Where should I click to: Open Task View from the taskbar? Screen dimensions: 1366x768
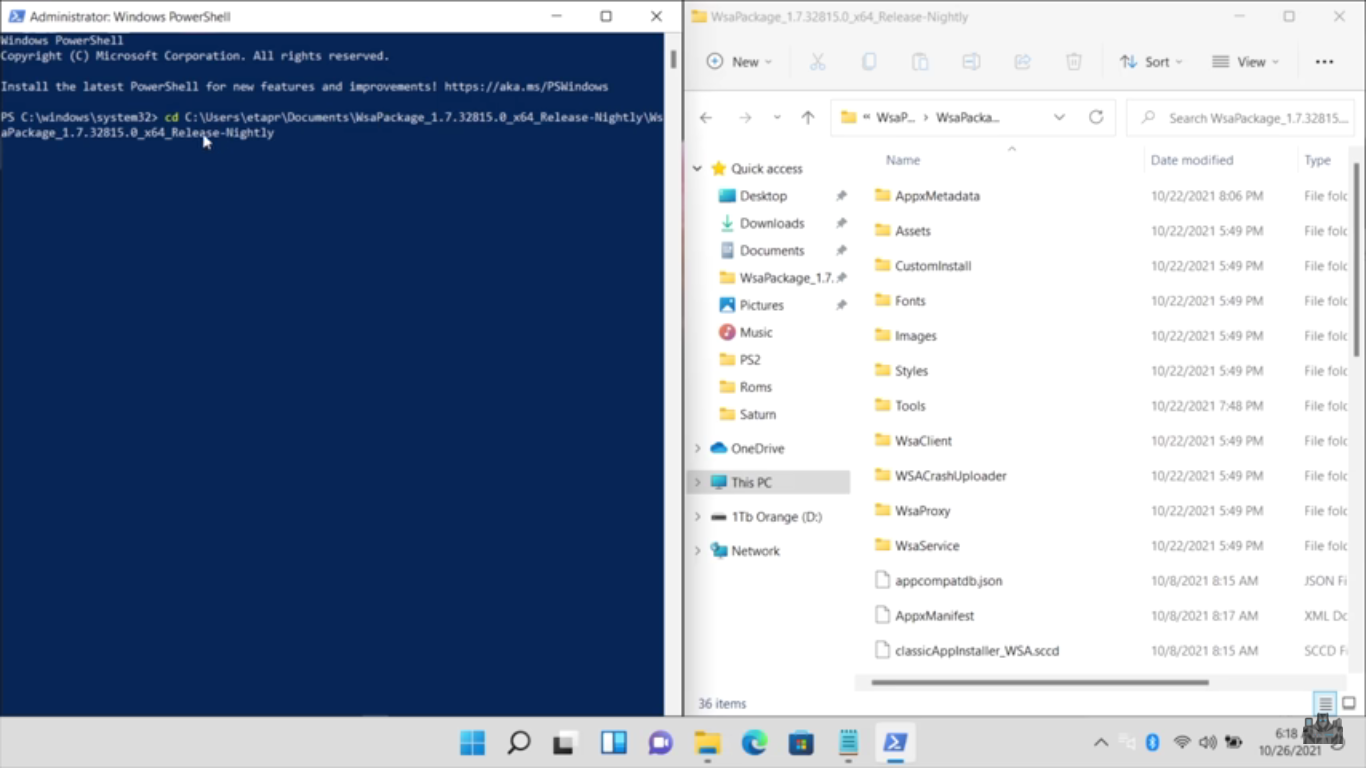click(564, 743)
